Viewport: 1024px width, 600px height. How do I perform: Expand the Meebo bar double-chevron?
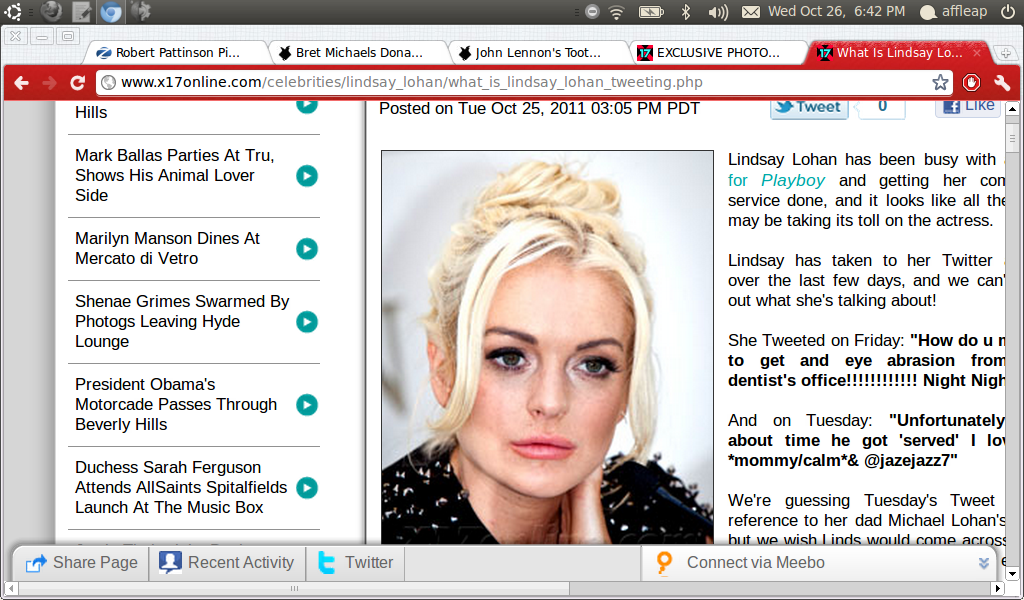(x=984, y=563)
